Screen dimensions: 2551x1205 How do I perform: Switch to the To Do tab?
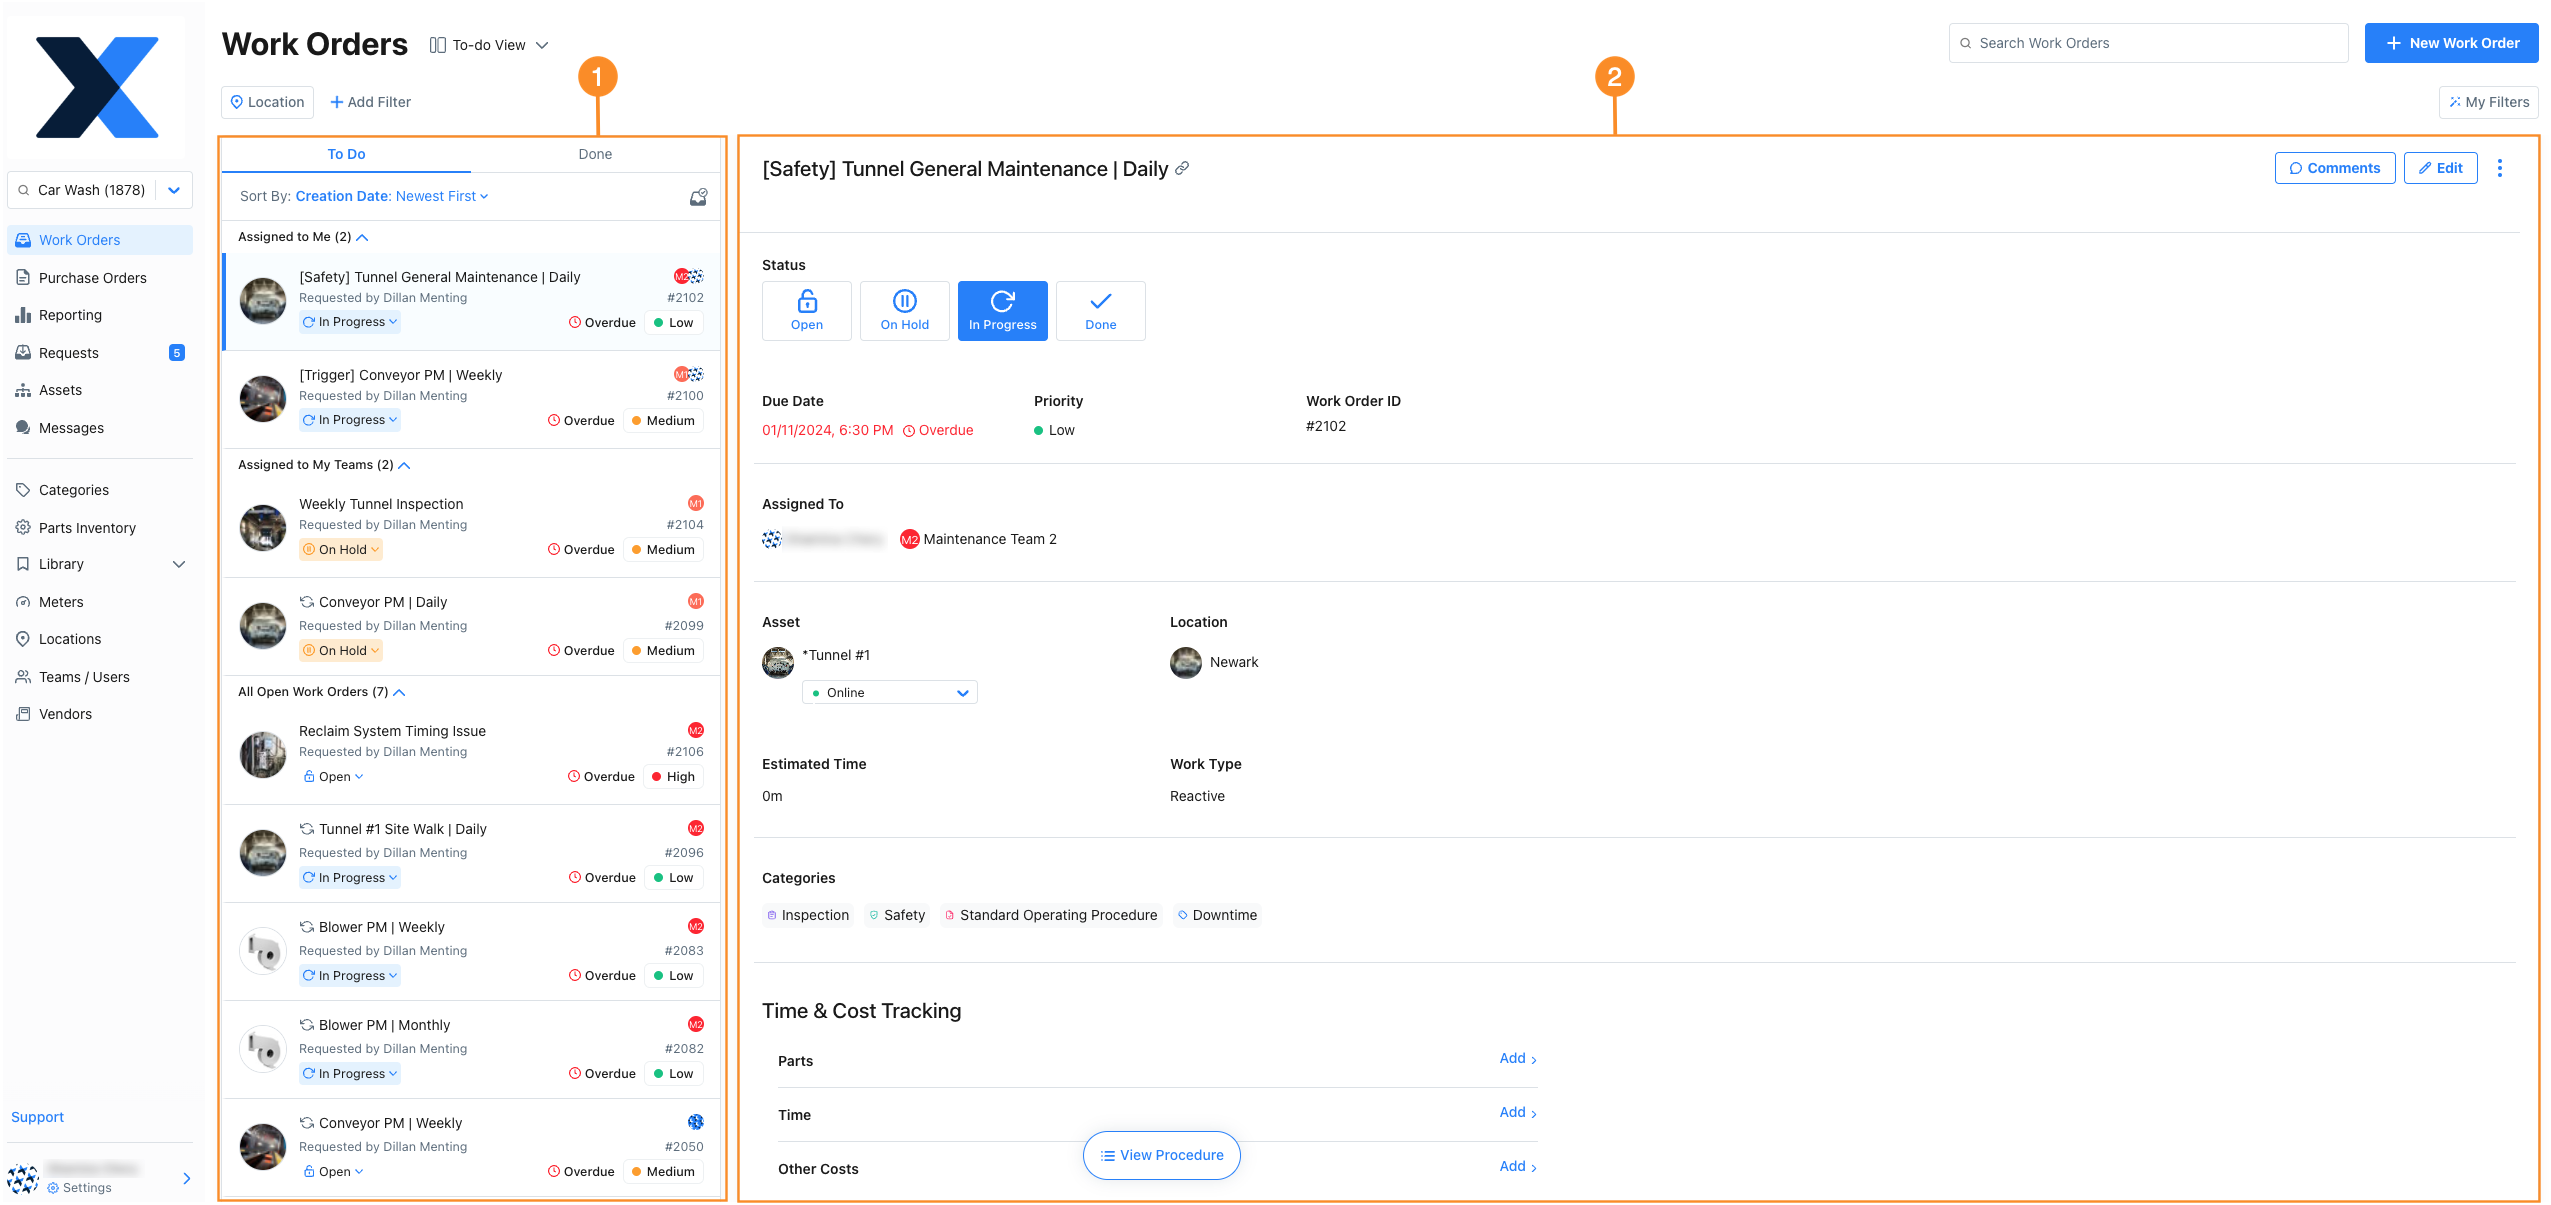[346, 154]
